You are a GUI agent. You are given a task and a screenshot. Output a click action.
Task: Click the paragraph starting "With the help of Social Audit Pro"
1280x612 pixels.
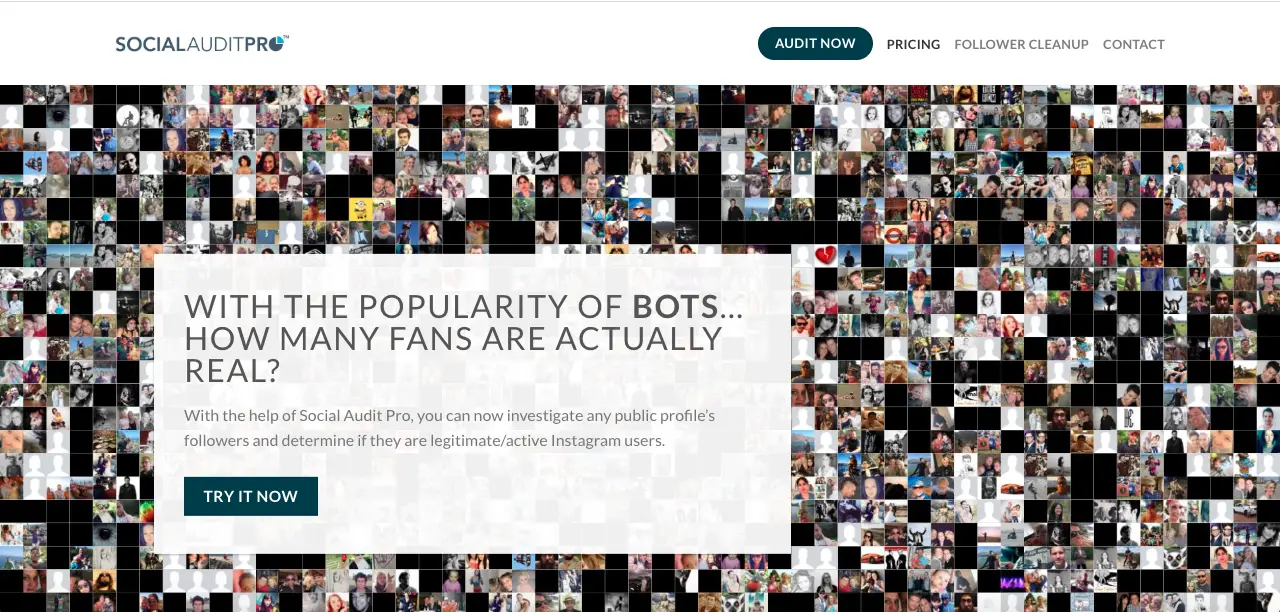pos(450,427)
